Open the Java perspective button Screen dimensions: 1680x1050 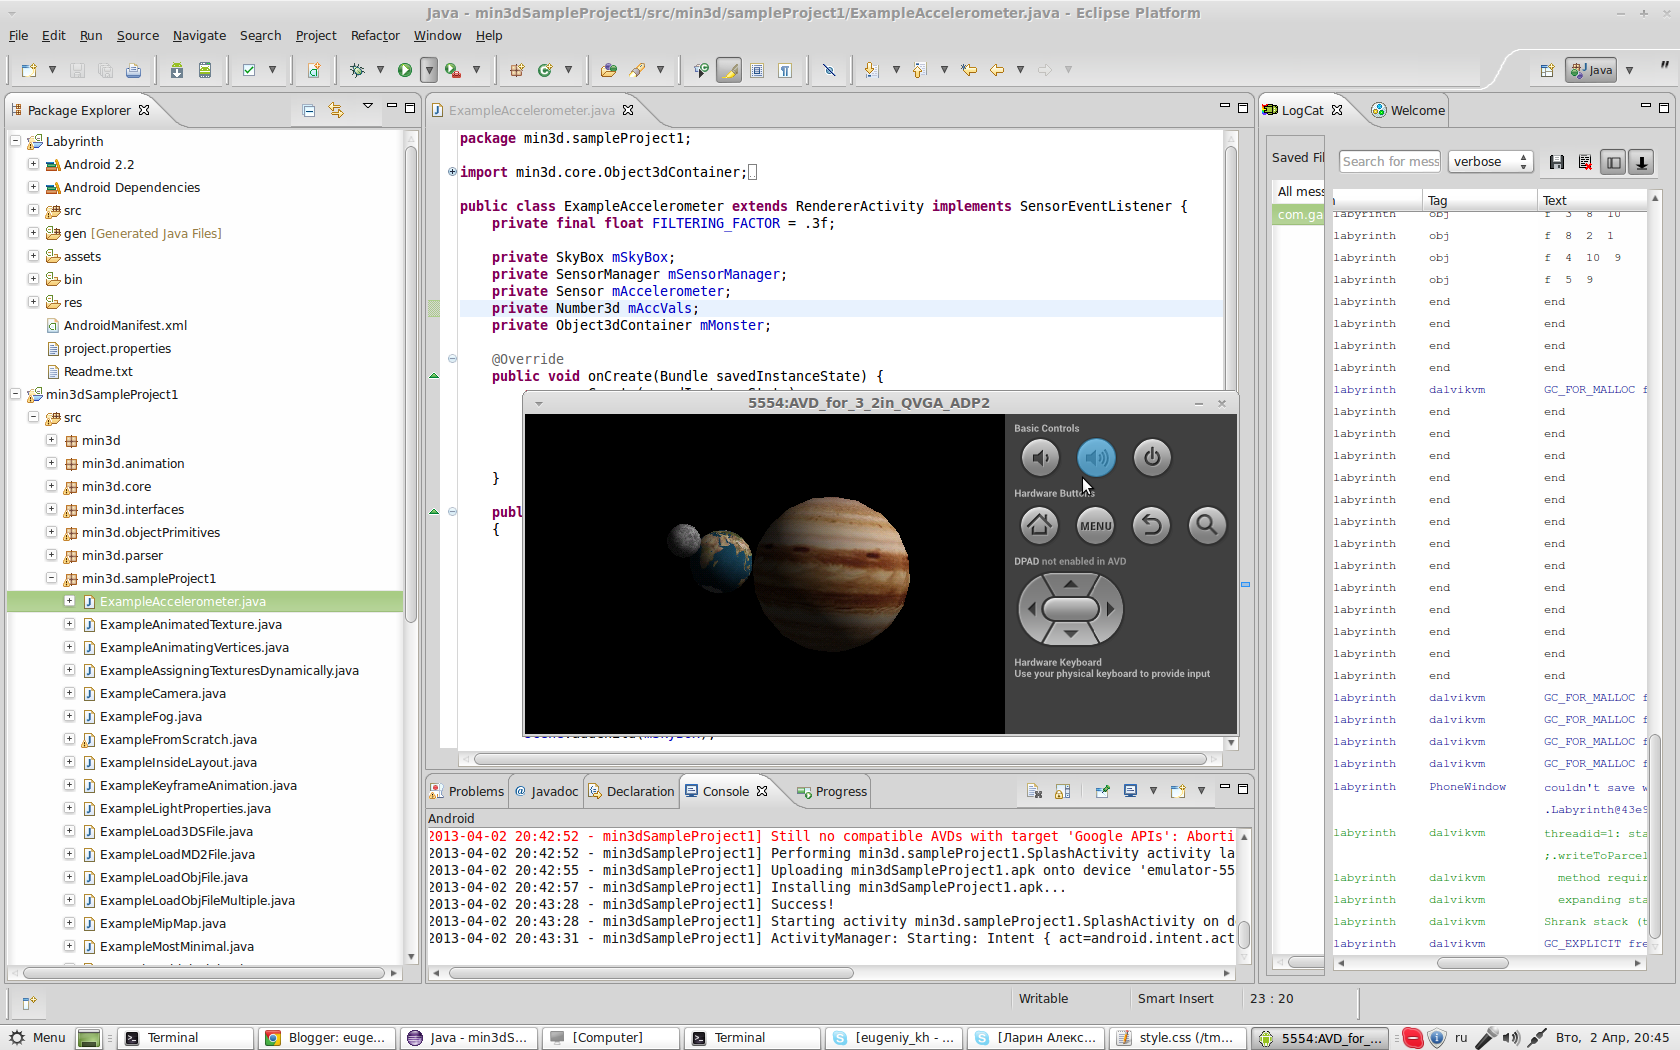pos(1591,70)
